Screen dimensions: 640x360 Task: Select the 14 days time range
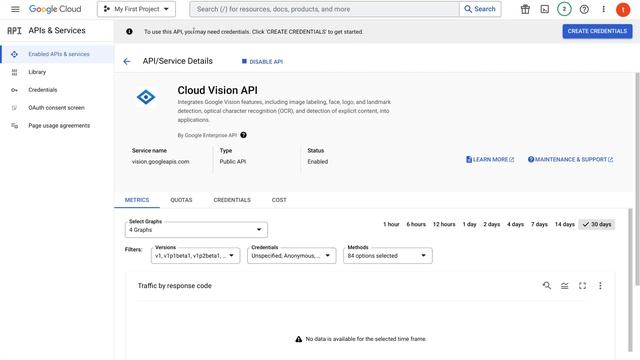tap(564, 224)
